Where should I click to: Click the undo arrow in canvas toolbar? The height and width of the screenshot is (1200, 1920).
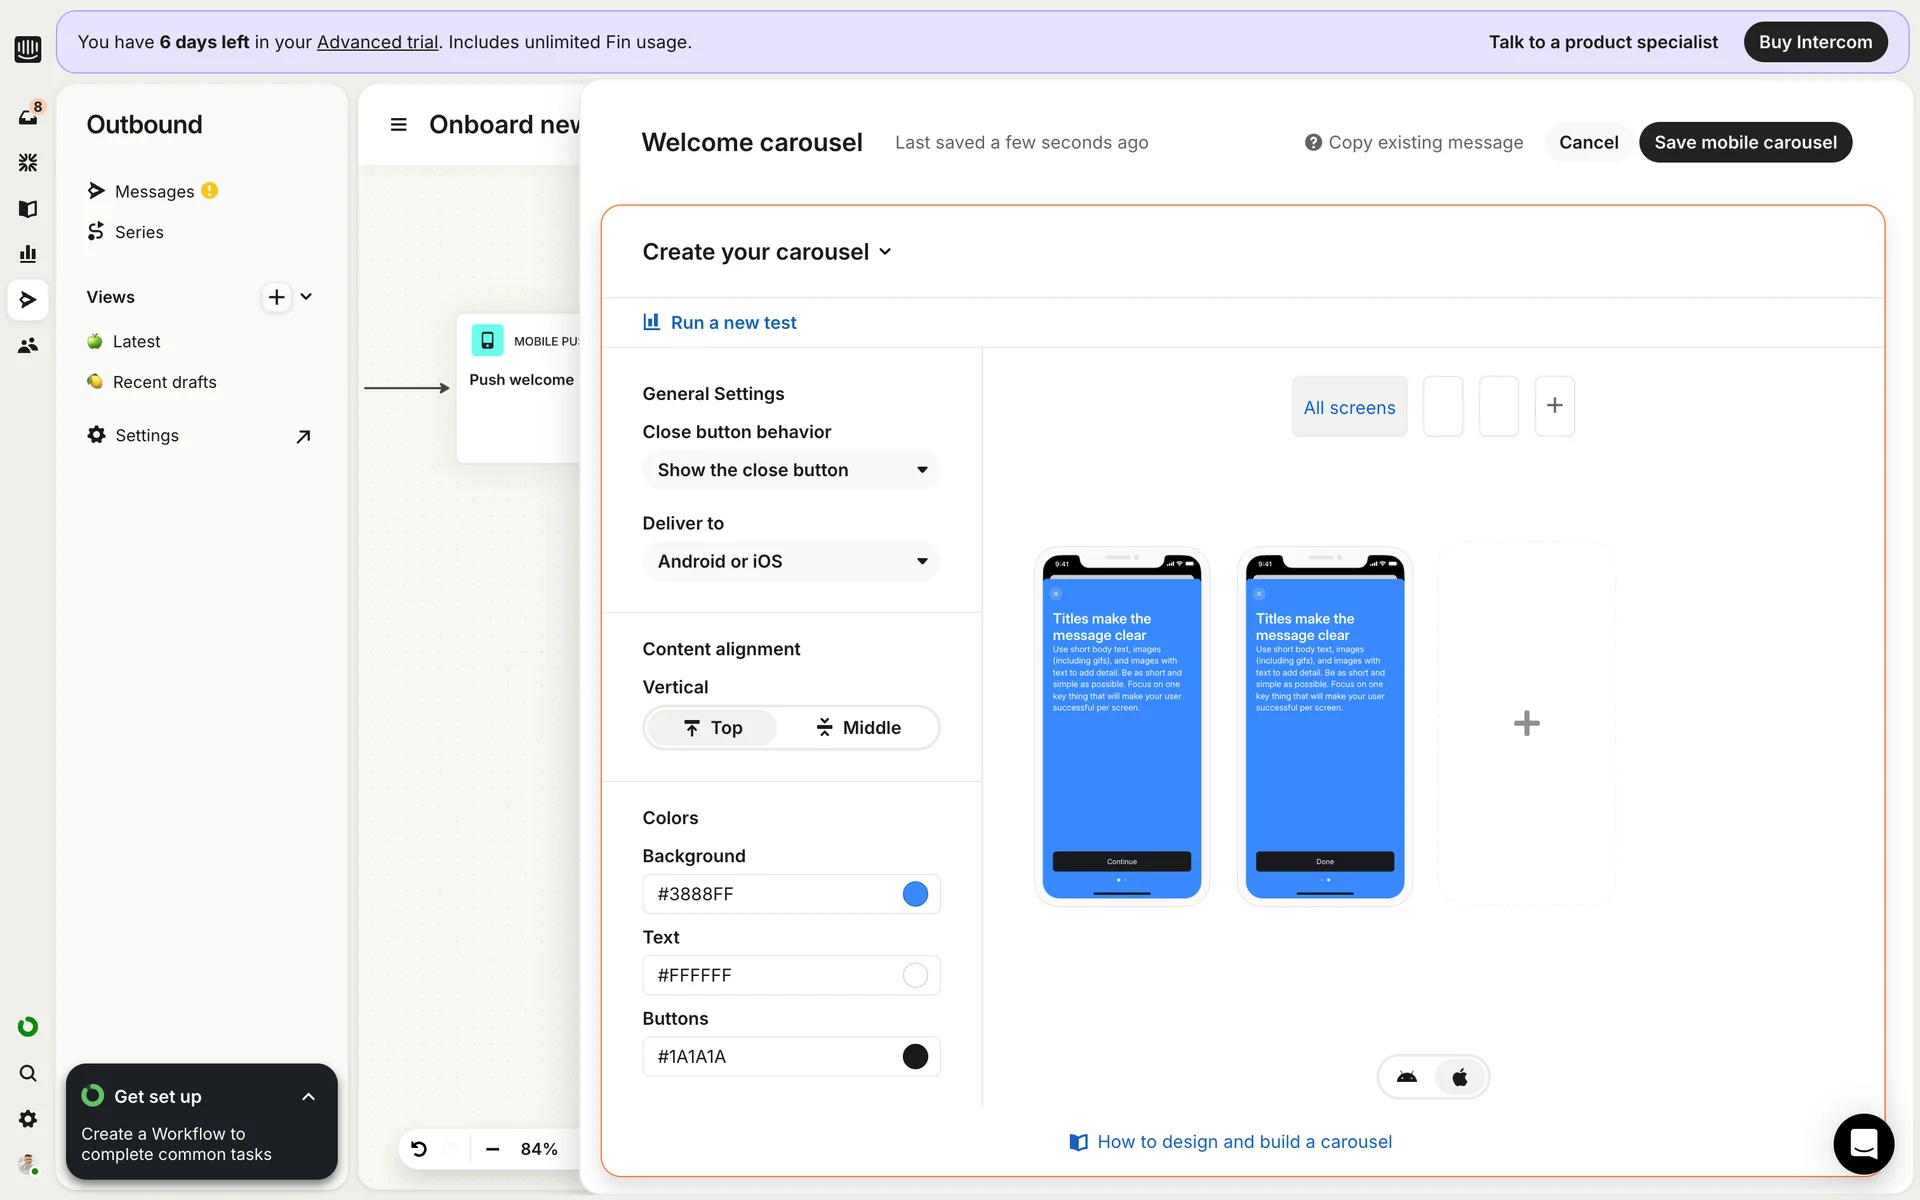419,1149
